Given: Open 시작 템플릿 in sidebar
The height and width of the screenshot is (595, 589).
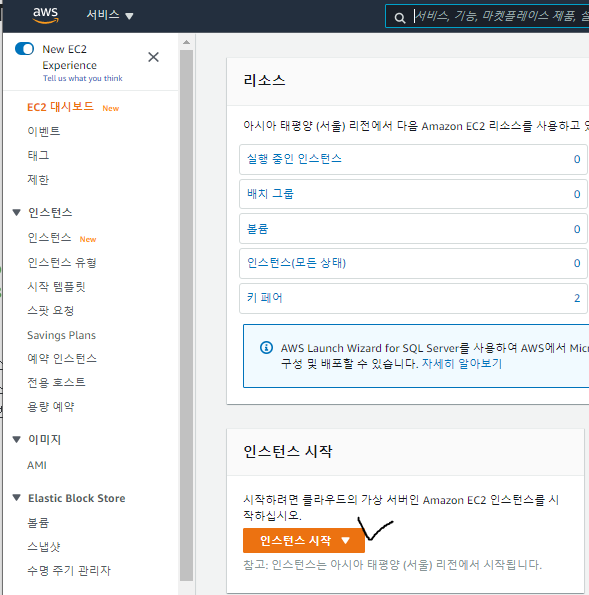Looking at the screenshot, I should (56, 286).
